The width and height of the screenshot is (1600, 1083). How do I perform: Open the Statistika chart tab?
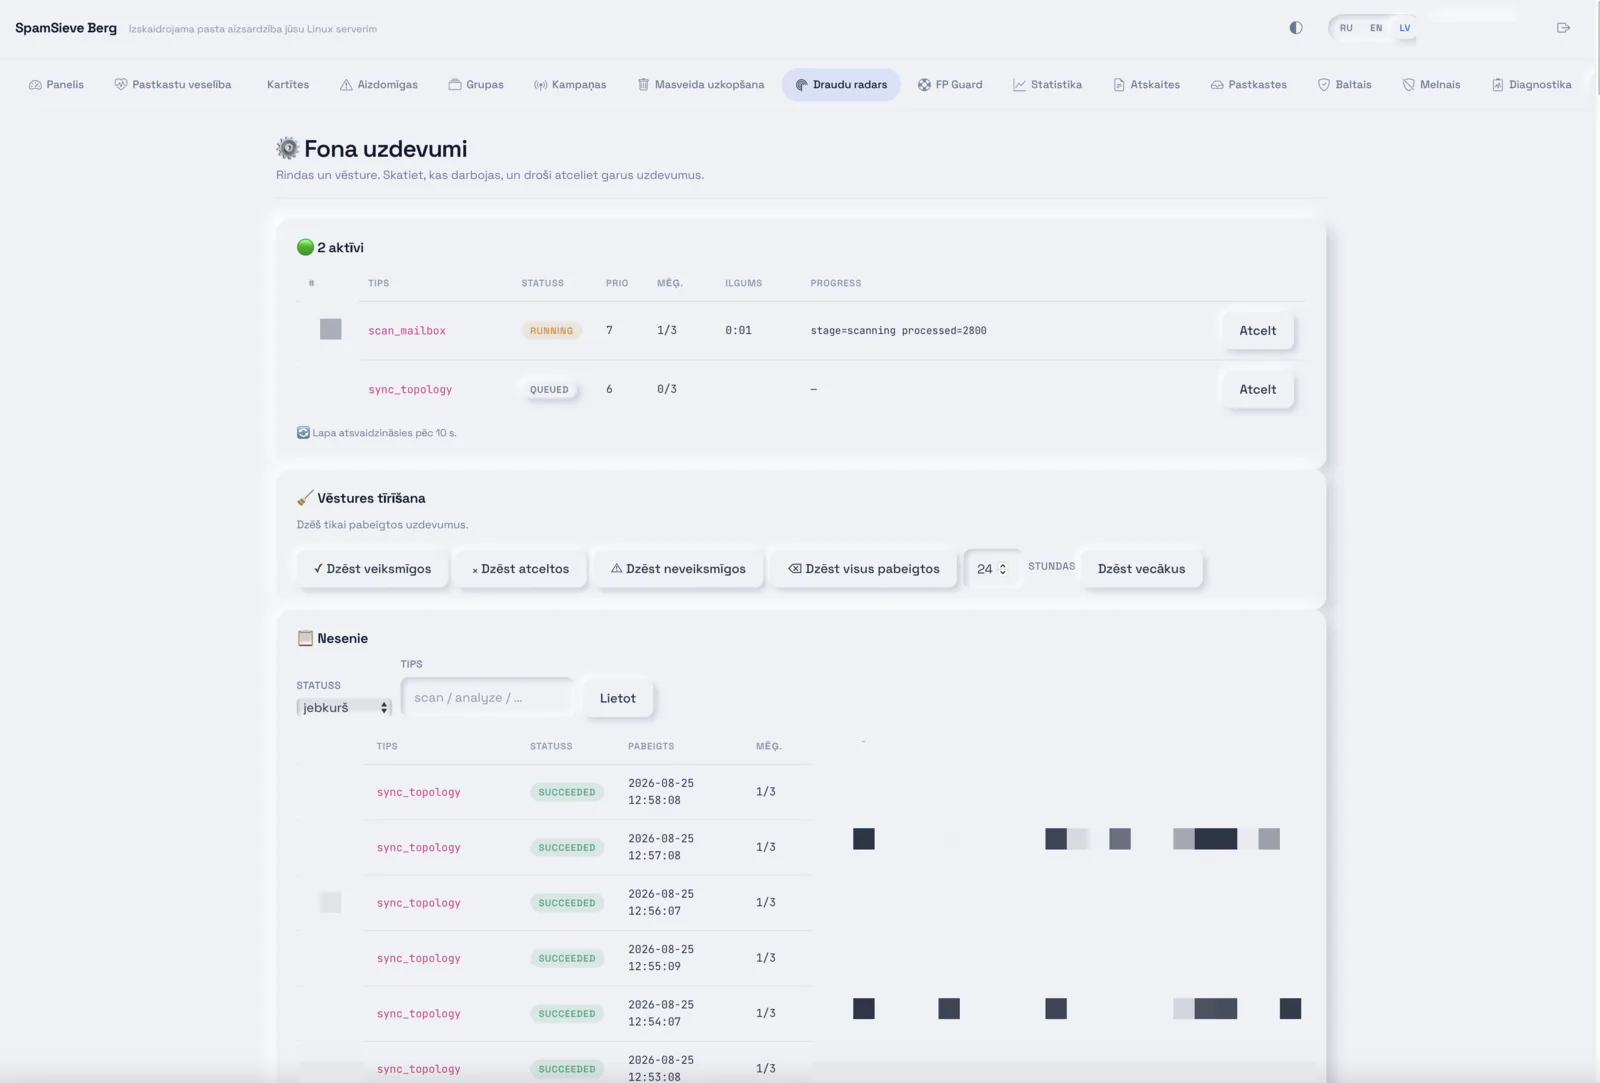[1047, 85]
